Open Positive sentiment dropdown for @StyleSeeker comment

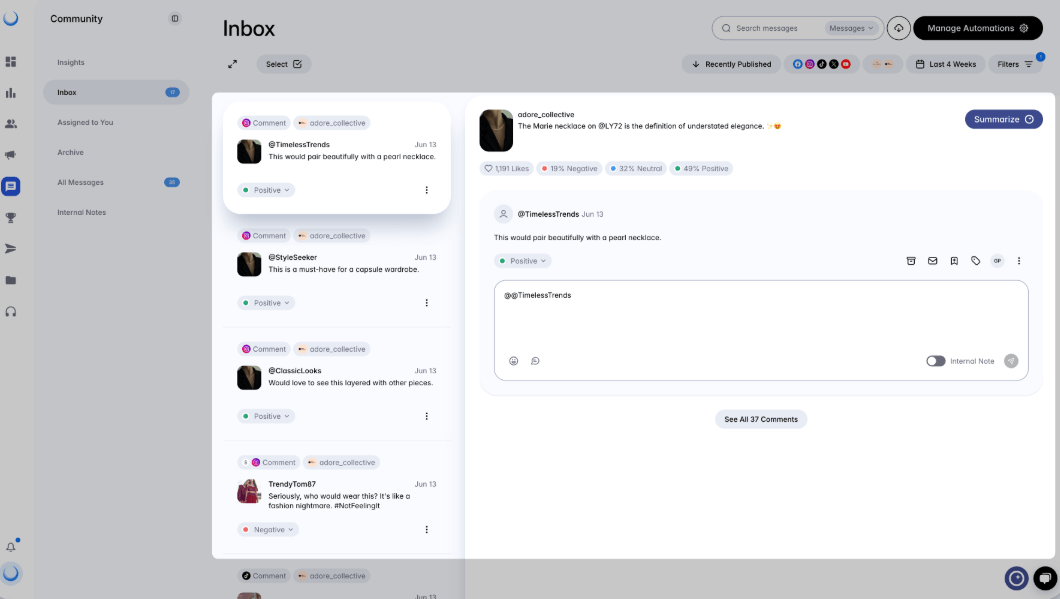coord(266,303)
